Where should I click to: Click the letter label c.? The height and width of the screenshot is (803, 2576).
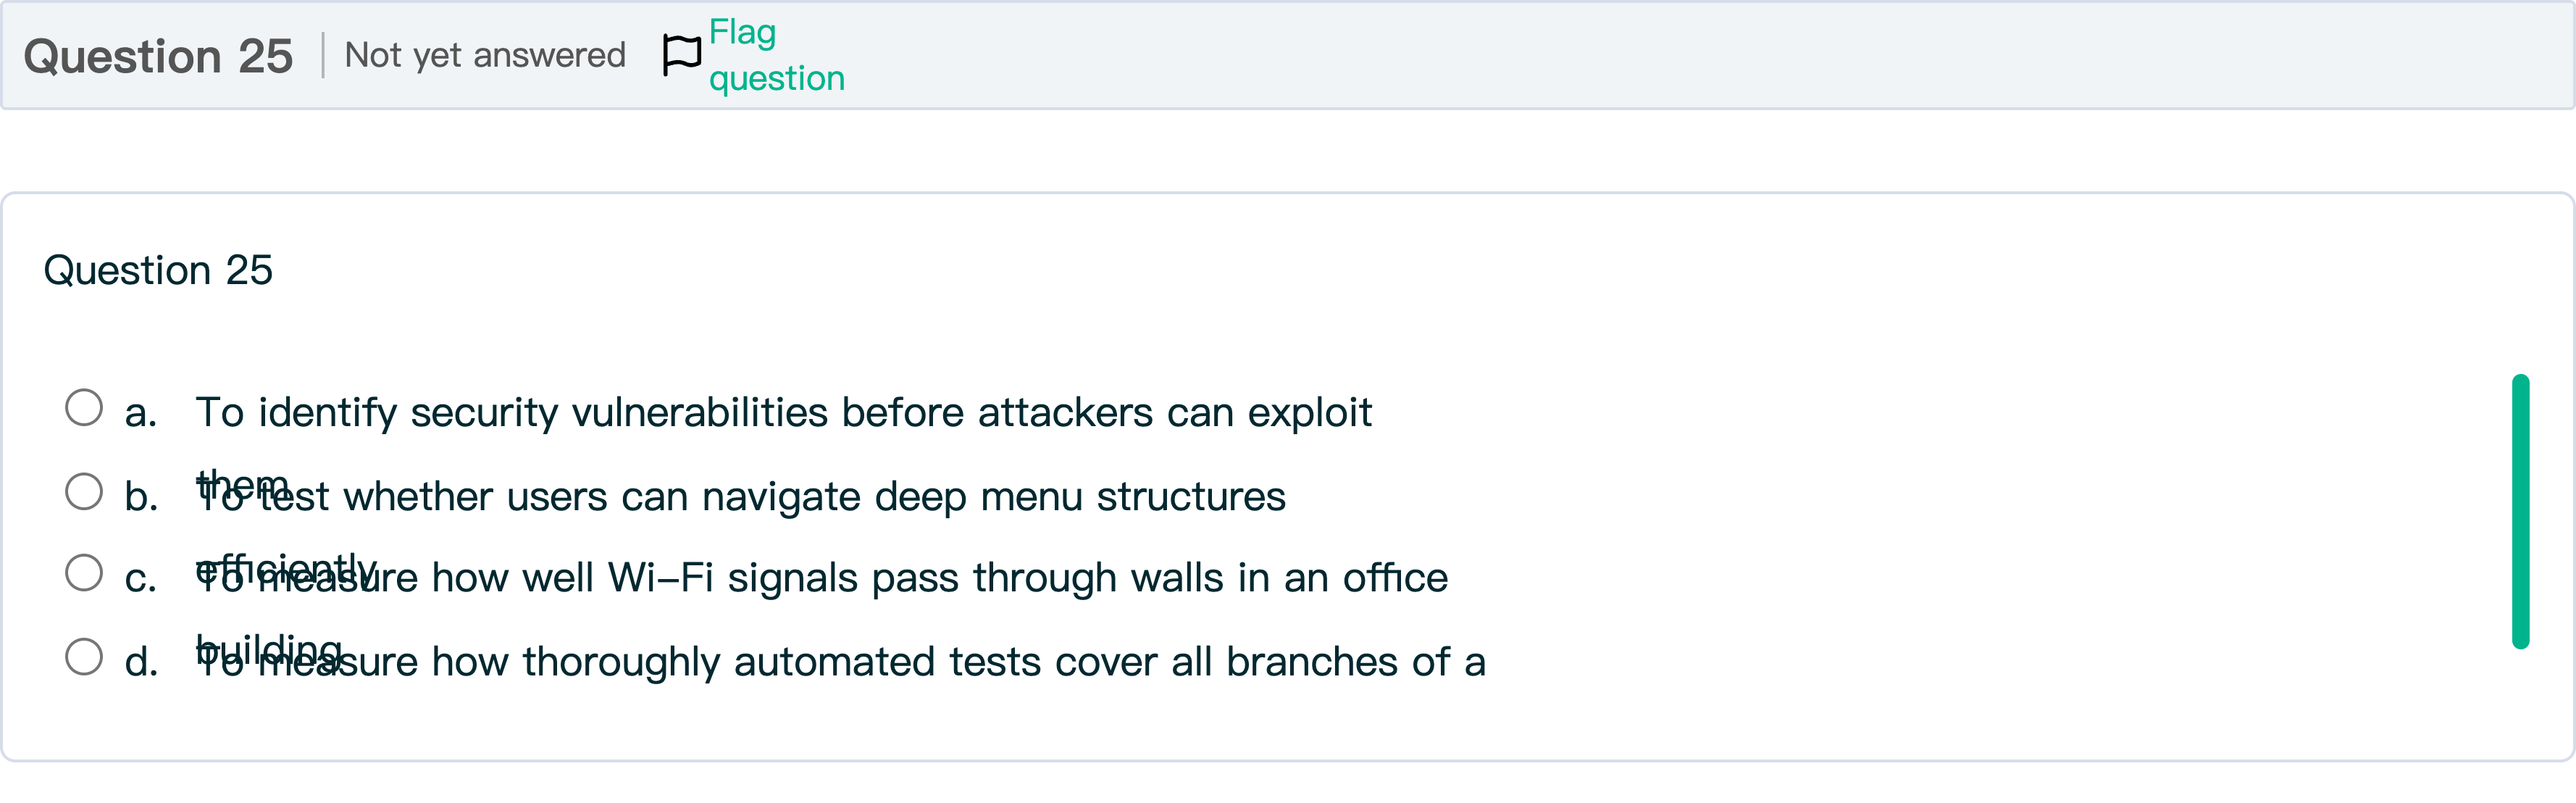[x=141, y=578]
